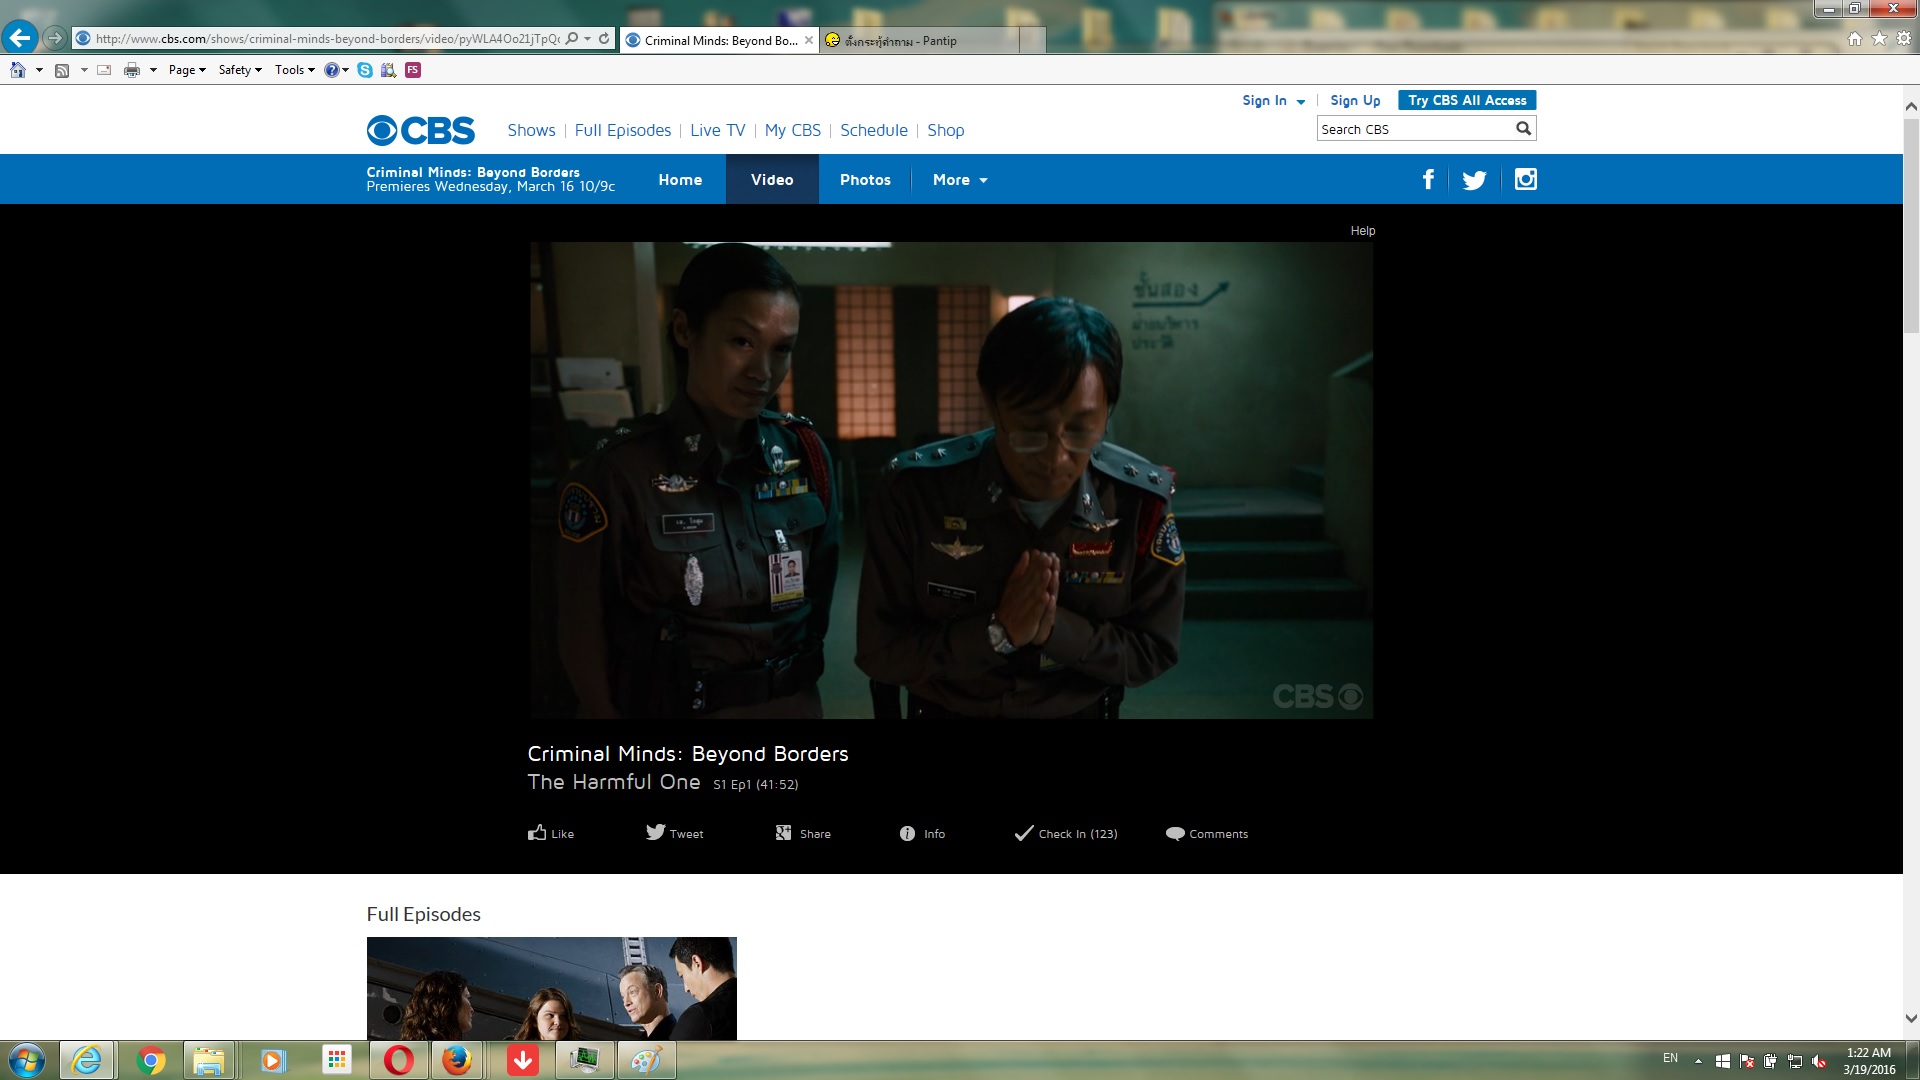Click the Help question mark icon
This screenshot has height=1080, width=1920.
332,70
